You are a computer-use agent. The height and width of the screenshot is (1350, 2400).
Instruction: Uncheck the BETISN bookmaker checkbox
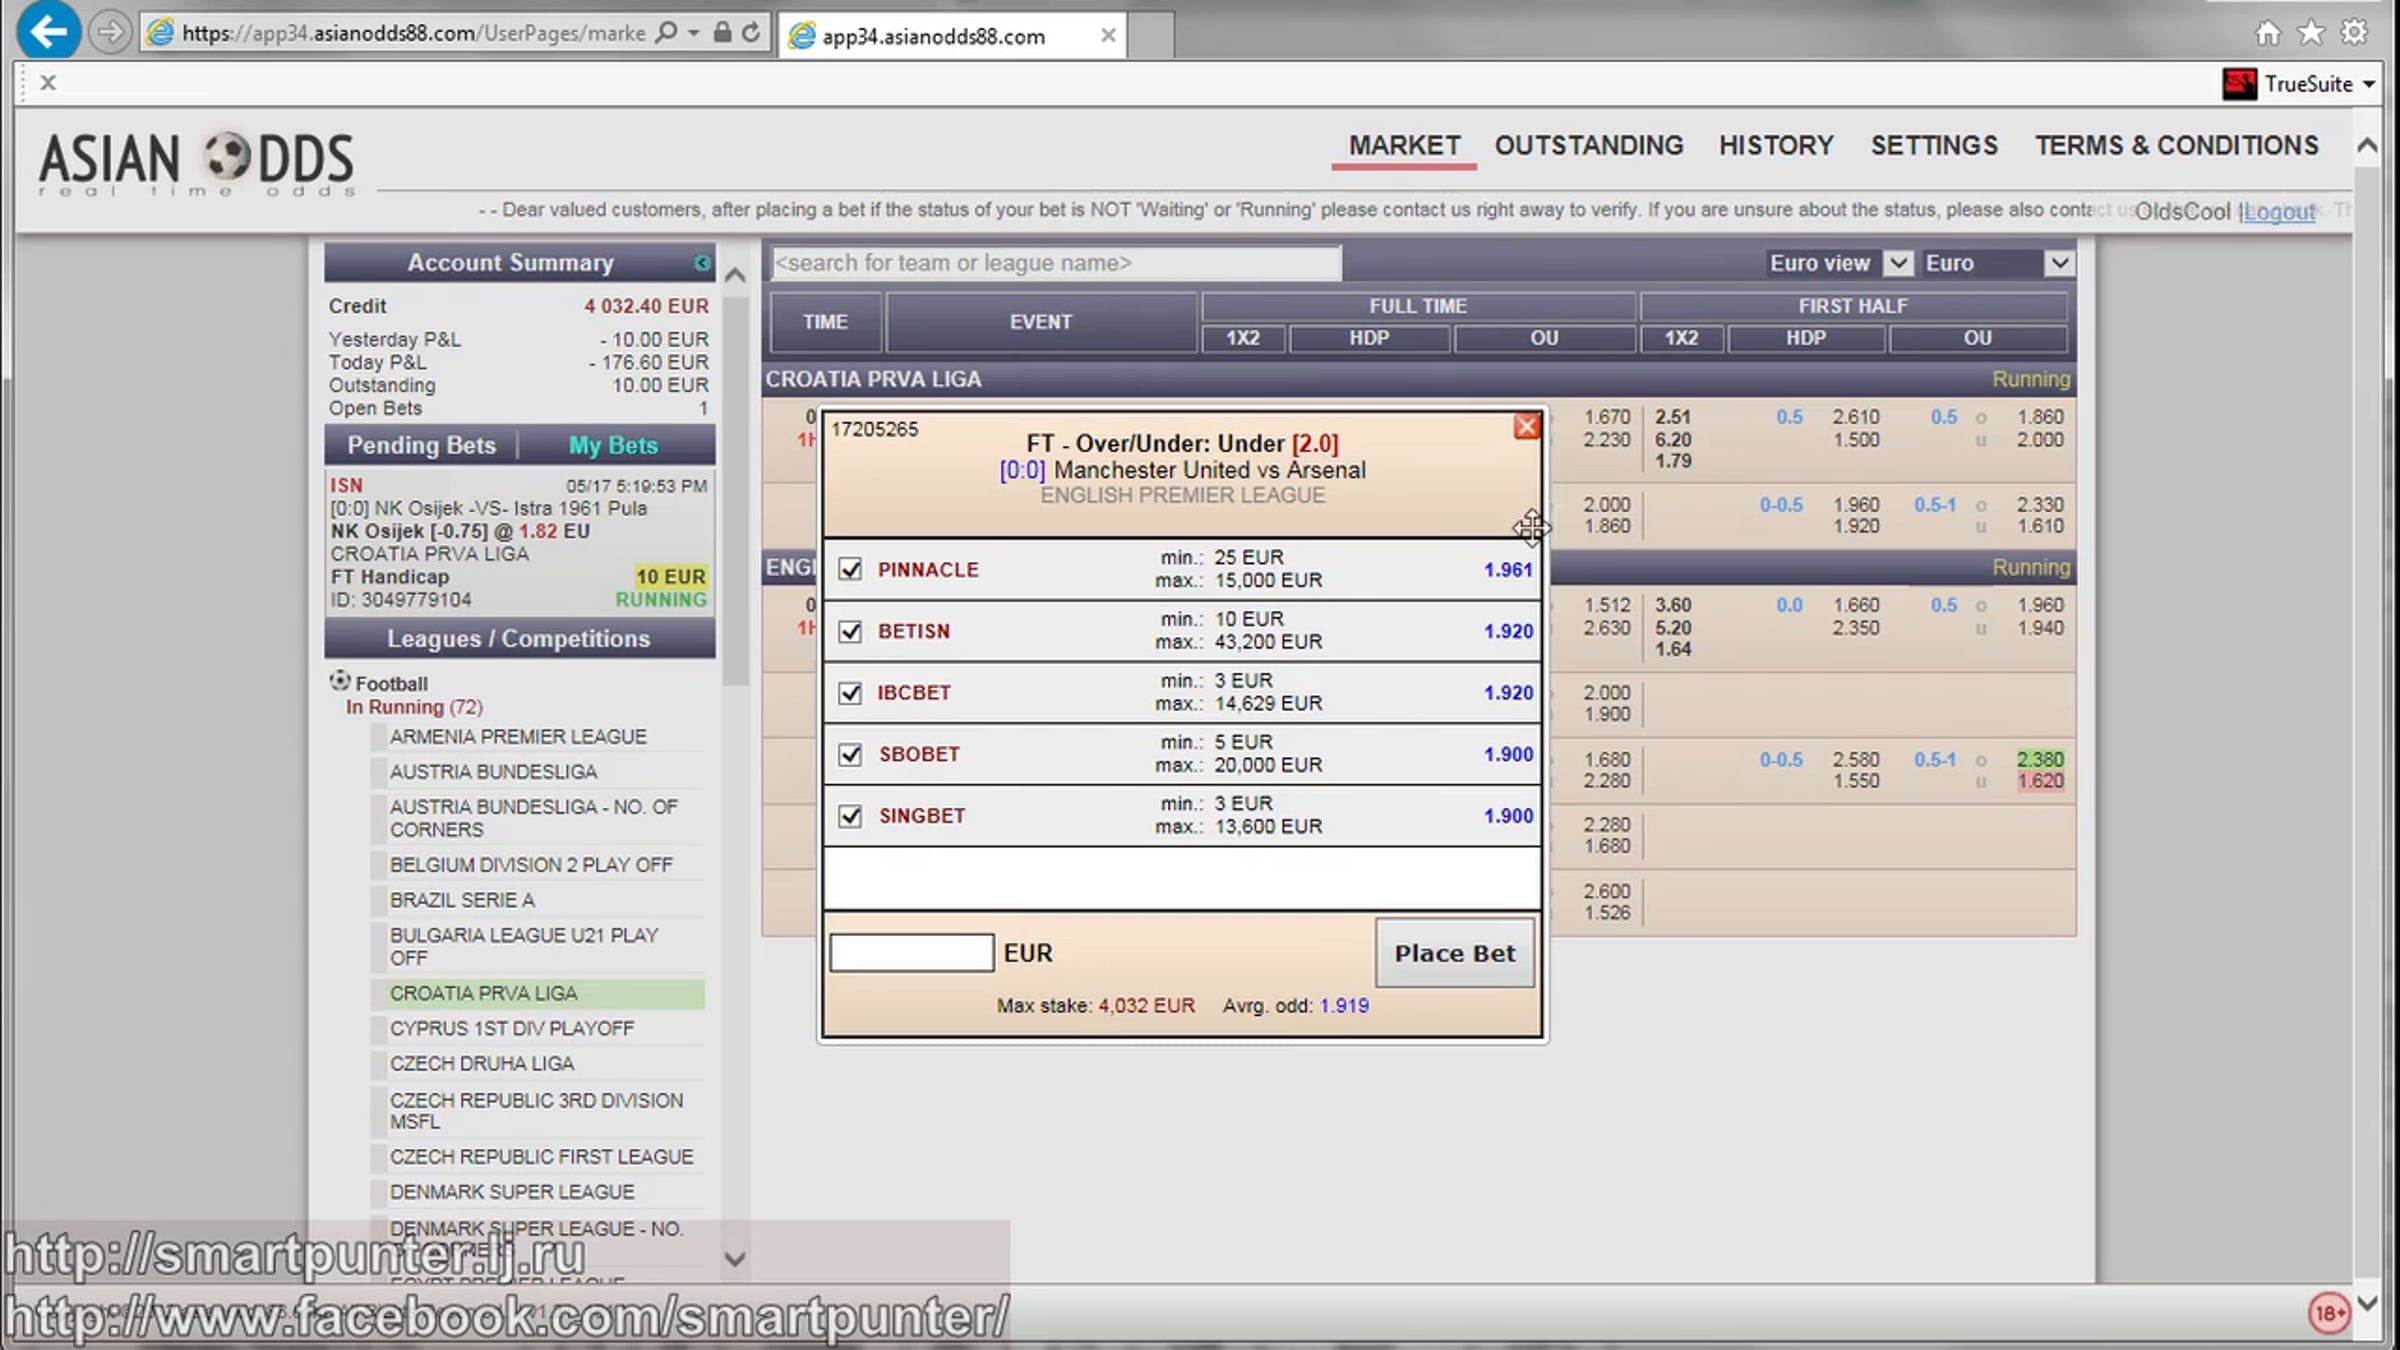[850, 631]
